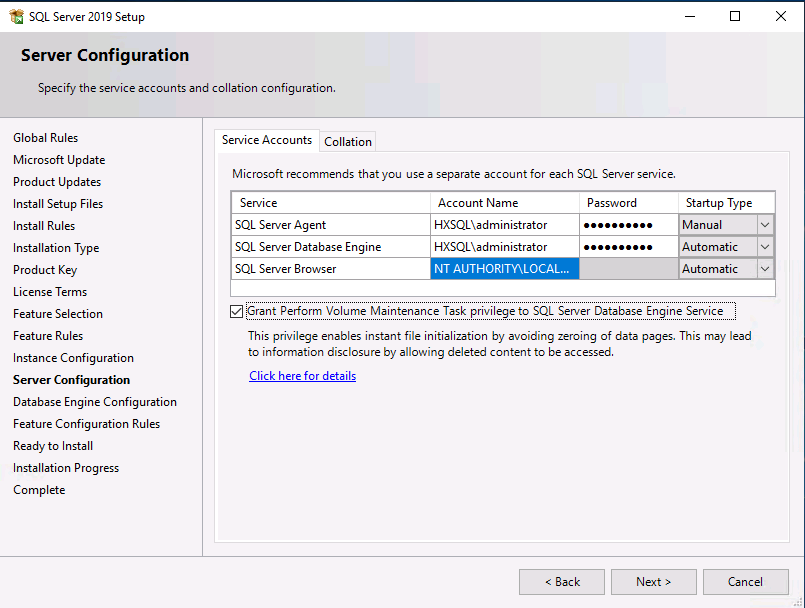This screenshot has height=608, width=805.
Task: Click SQL Server Database Engine password field
Action: [628, 247]
